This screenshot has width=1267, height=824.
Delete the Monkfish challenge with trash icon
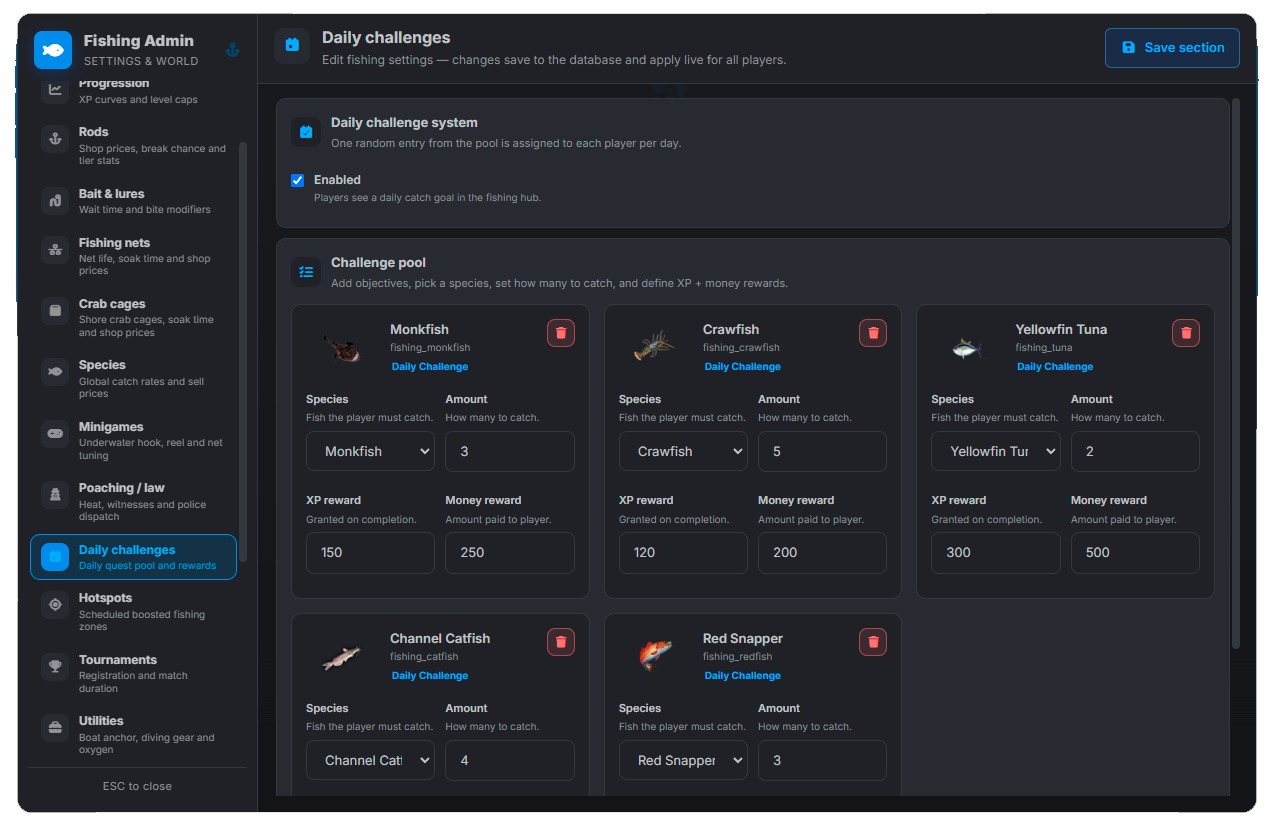[561, 333]
